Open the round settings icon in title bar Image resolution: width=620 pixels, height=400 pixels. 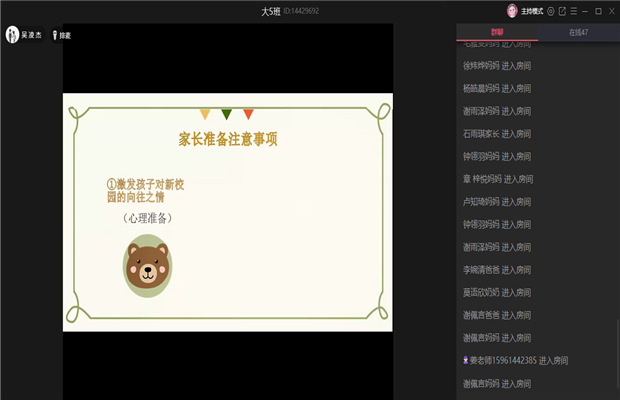click(551, 11)
